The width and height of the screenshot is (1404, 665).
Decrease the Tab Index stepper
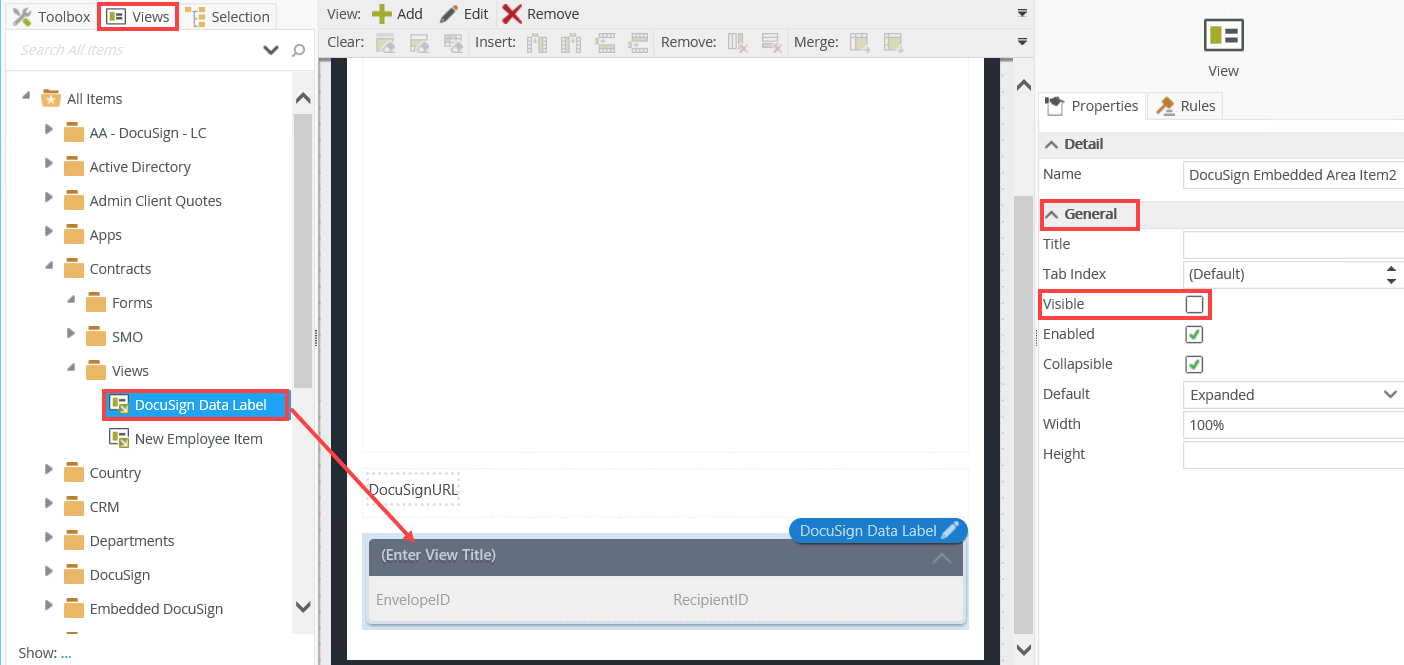tap(1391, 281)
